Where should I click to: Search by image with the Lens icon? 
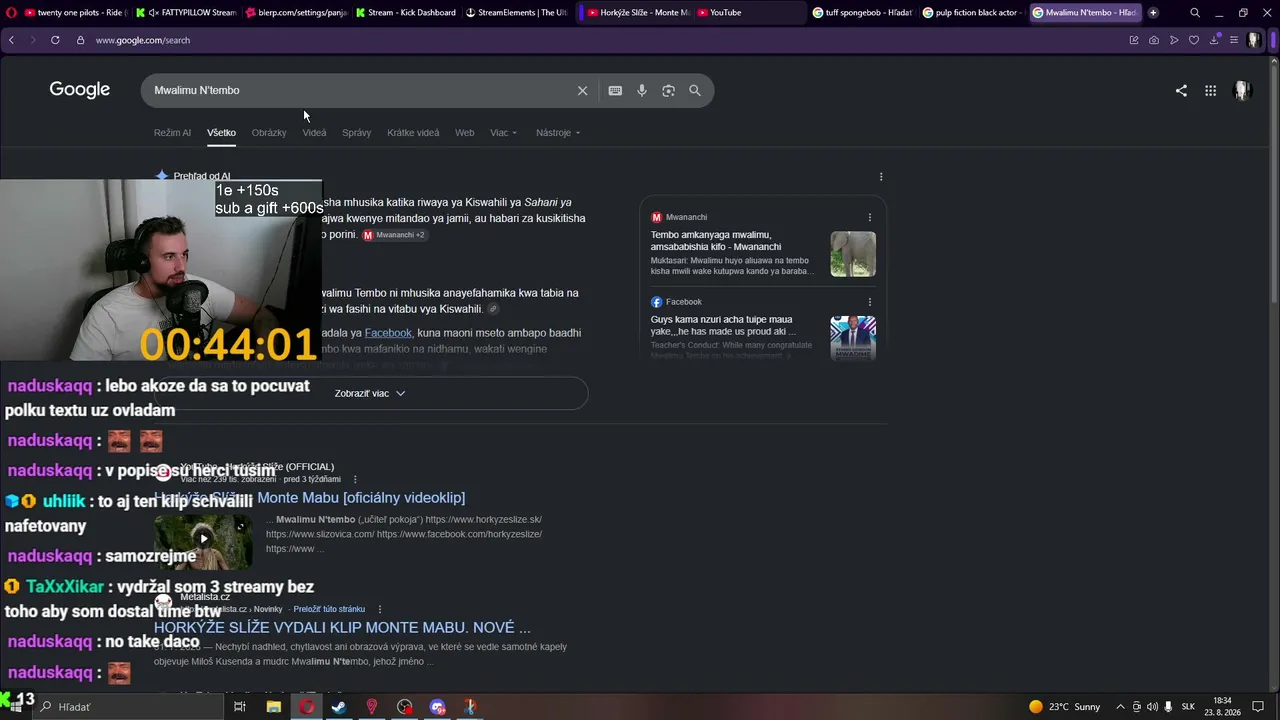[668, 91]
